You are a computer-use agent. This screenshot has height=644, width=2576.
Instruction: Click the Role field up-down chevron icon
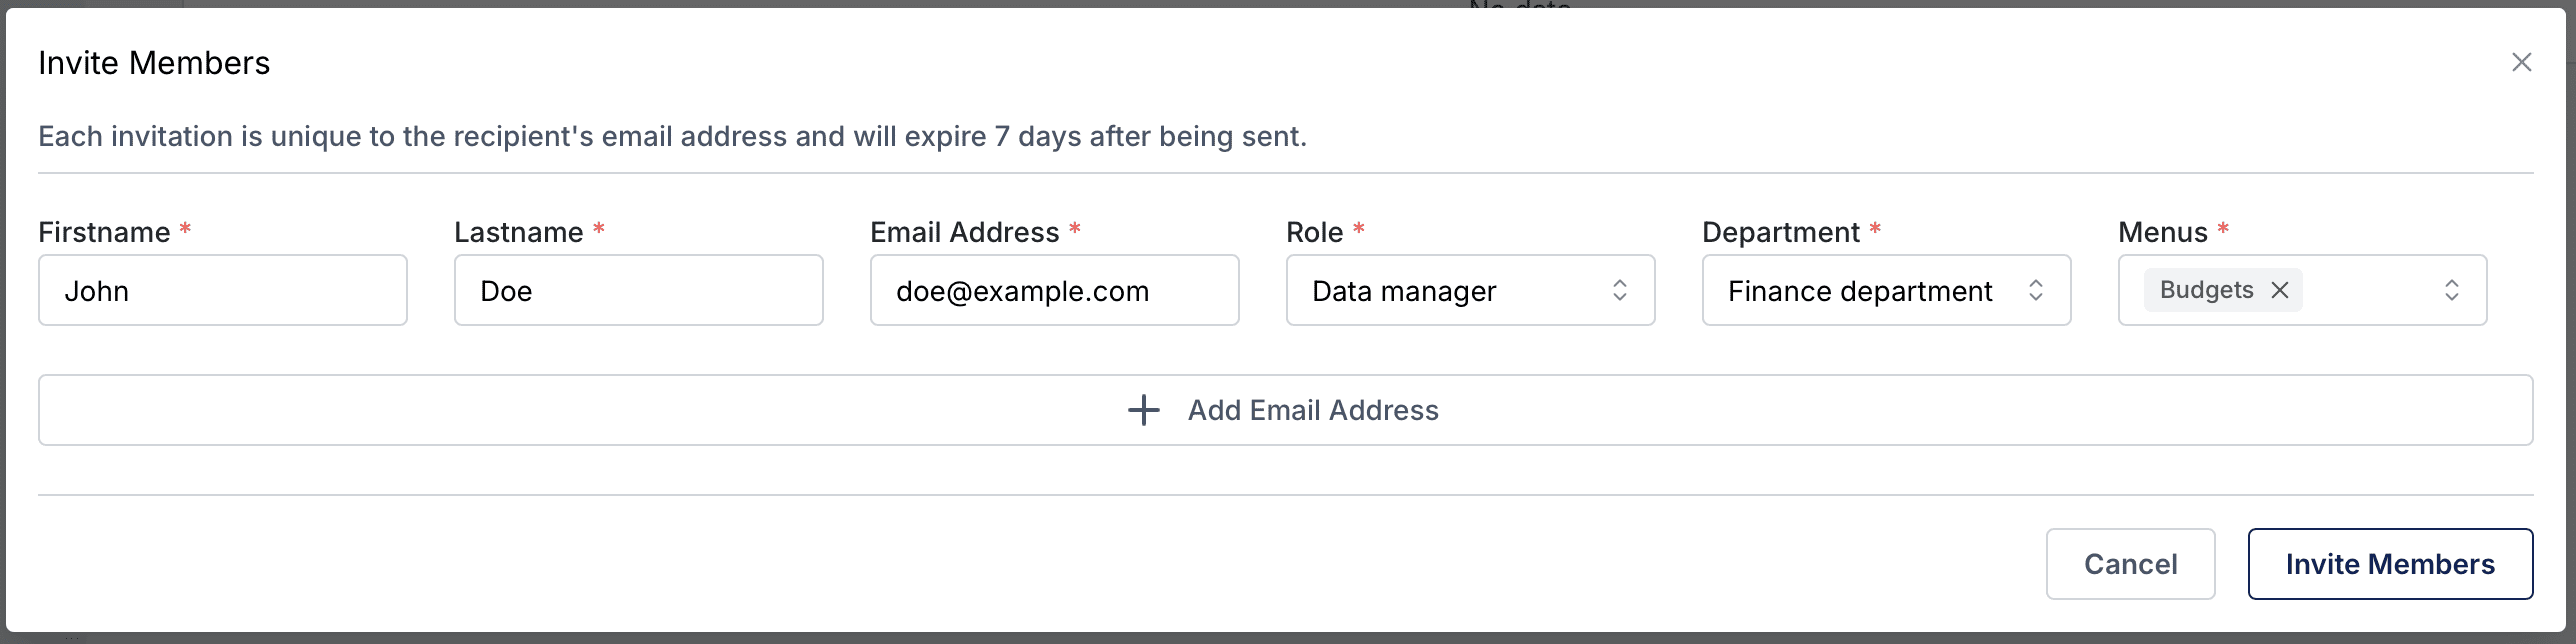(1619, 290)
